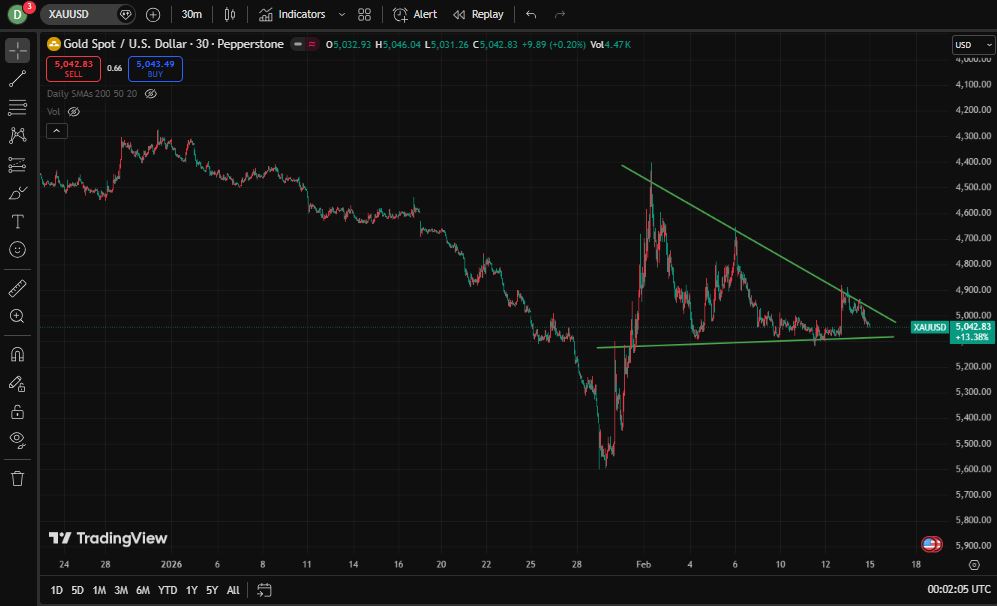Viewport: 997px width, 606px height.
Task: Select the ruler measure tool
Action: click(x=18, y=289)
